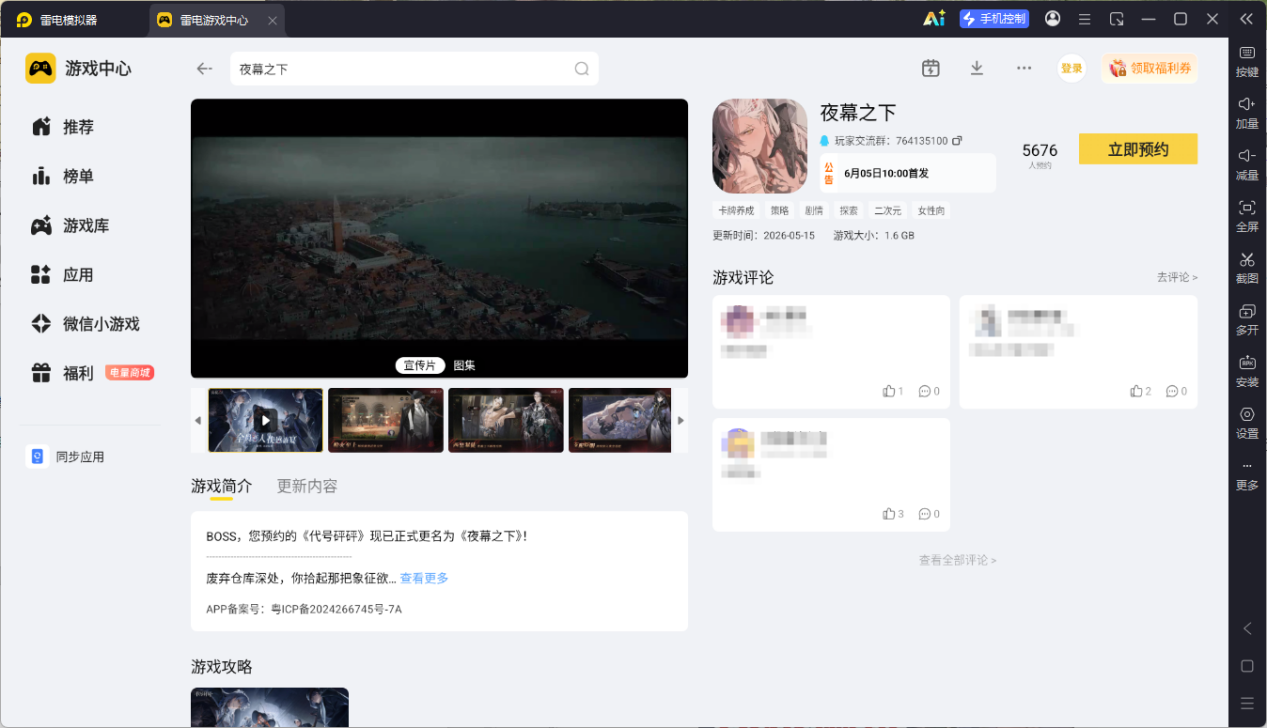The image size is (1267, 728).
Task: Go back with the left arrow
Action: tap(204, 69)
